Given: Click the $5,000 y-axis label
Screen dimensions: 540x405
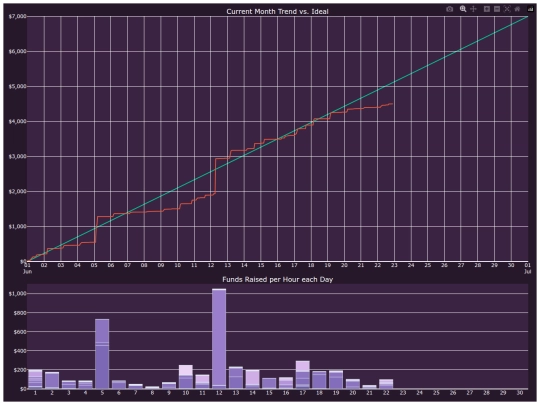Looking at the screenshot, I should (17, 86).
